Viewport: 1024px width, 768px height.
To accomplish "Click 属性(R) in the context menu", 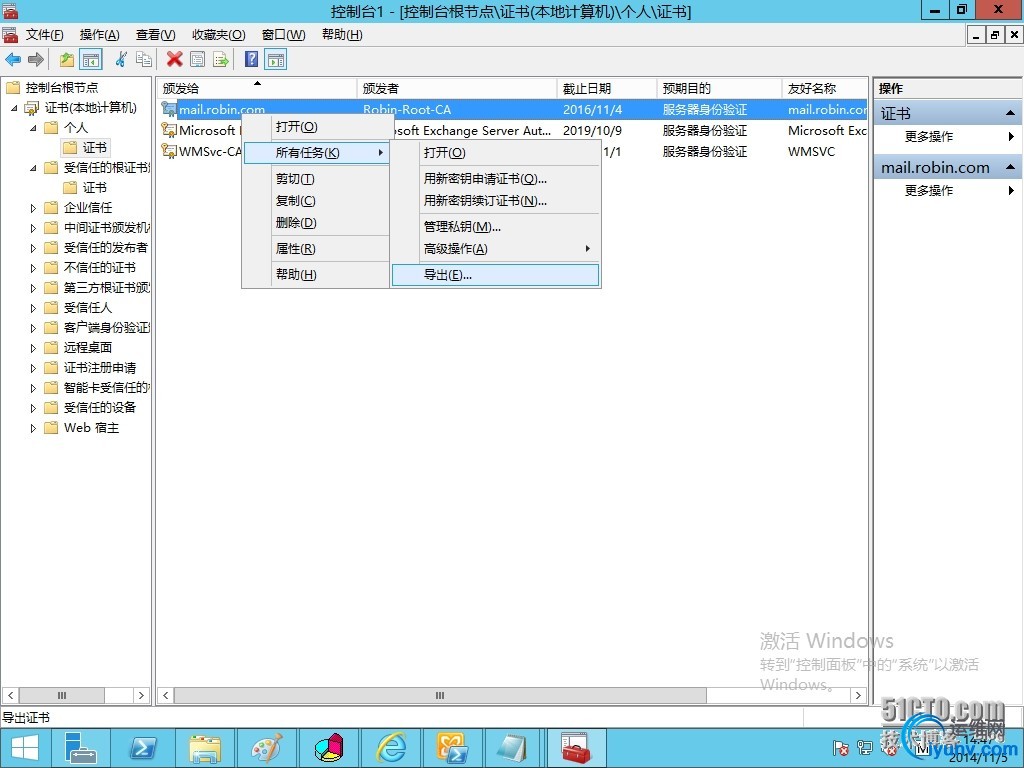I will pos(295,249).
